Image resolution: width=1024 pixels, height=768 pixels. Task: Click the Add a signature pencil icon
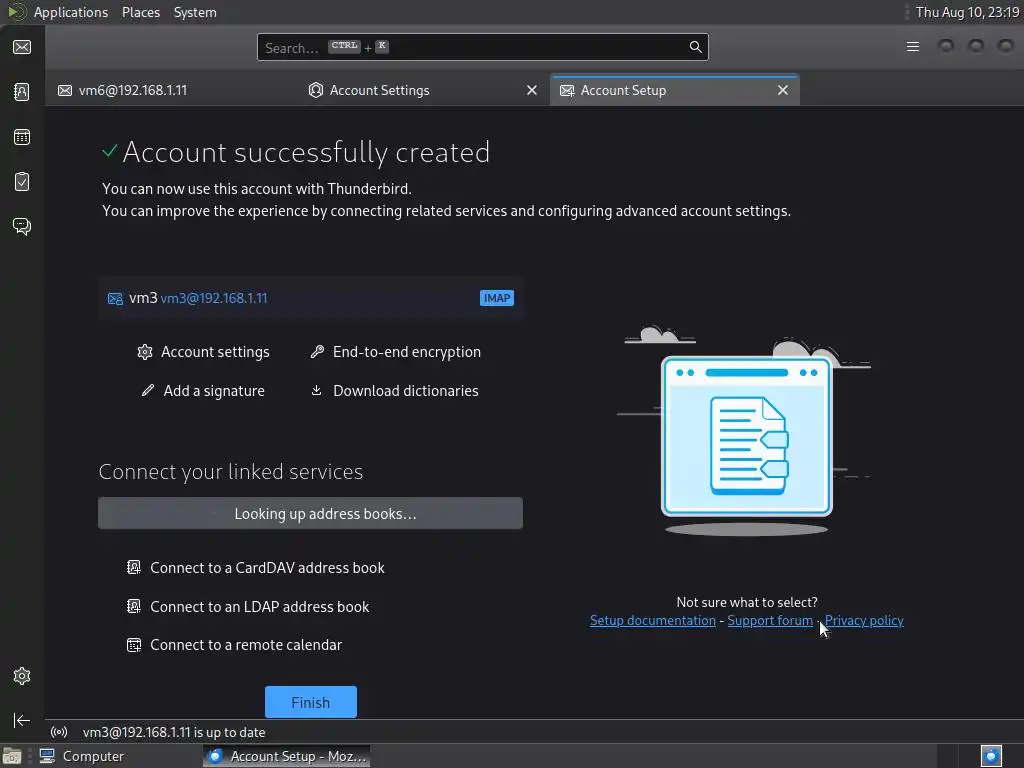click(x=148, y=391)
